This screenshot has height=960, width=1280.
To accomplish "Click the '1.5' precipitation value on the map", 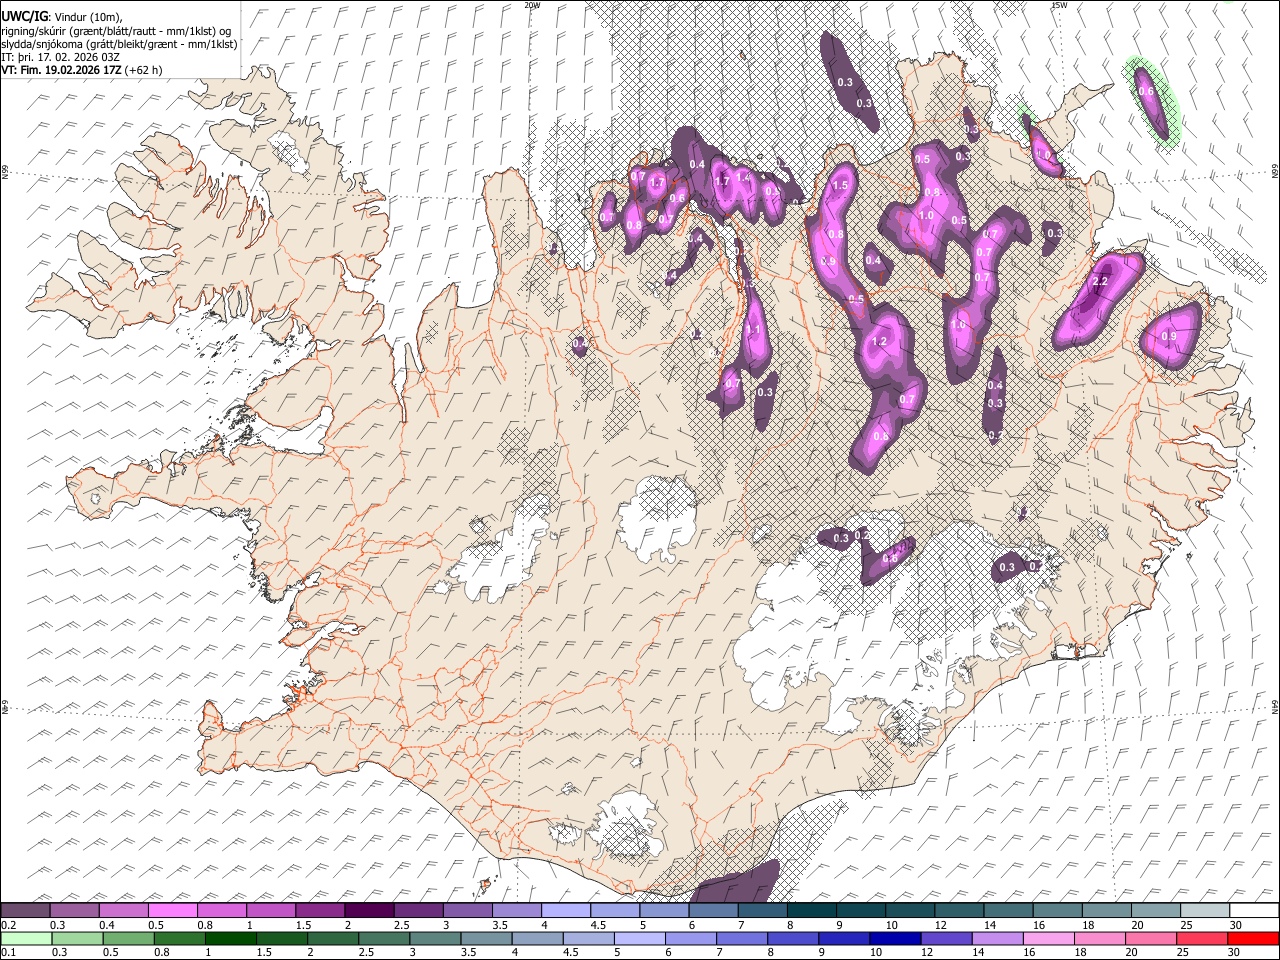I will [840, 186].
